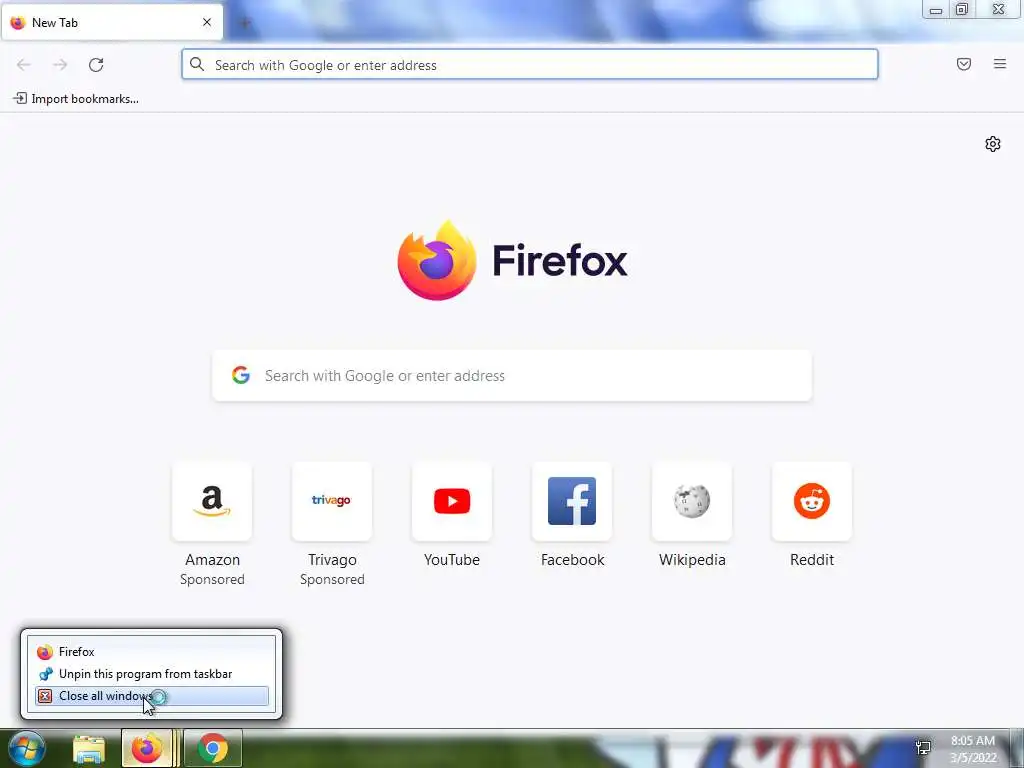This screenshot has width=1024, height=768.
Task: Click the magnifier icon in address bar
Action: [x=197, y=64]
